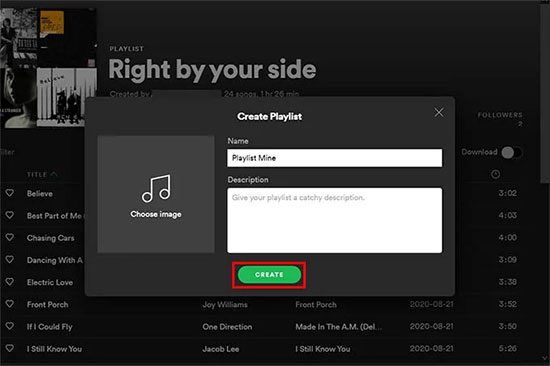The height and width of the screenshot is (366, 550).
Task: Like If I Could Fly with its heart
Action: [10, 326]
